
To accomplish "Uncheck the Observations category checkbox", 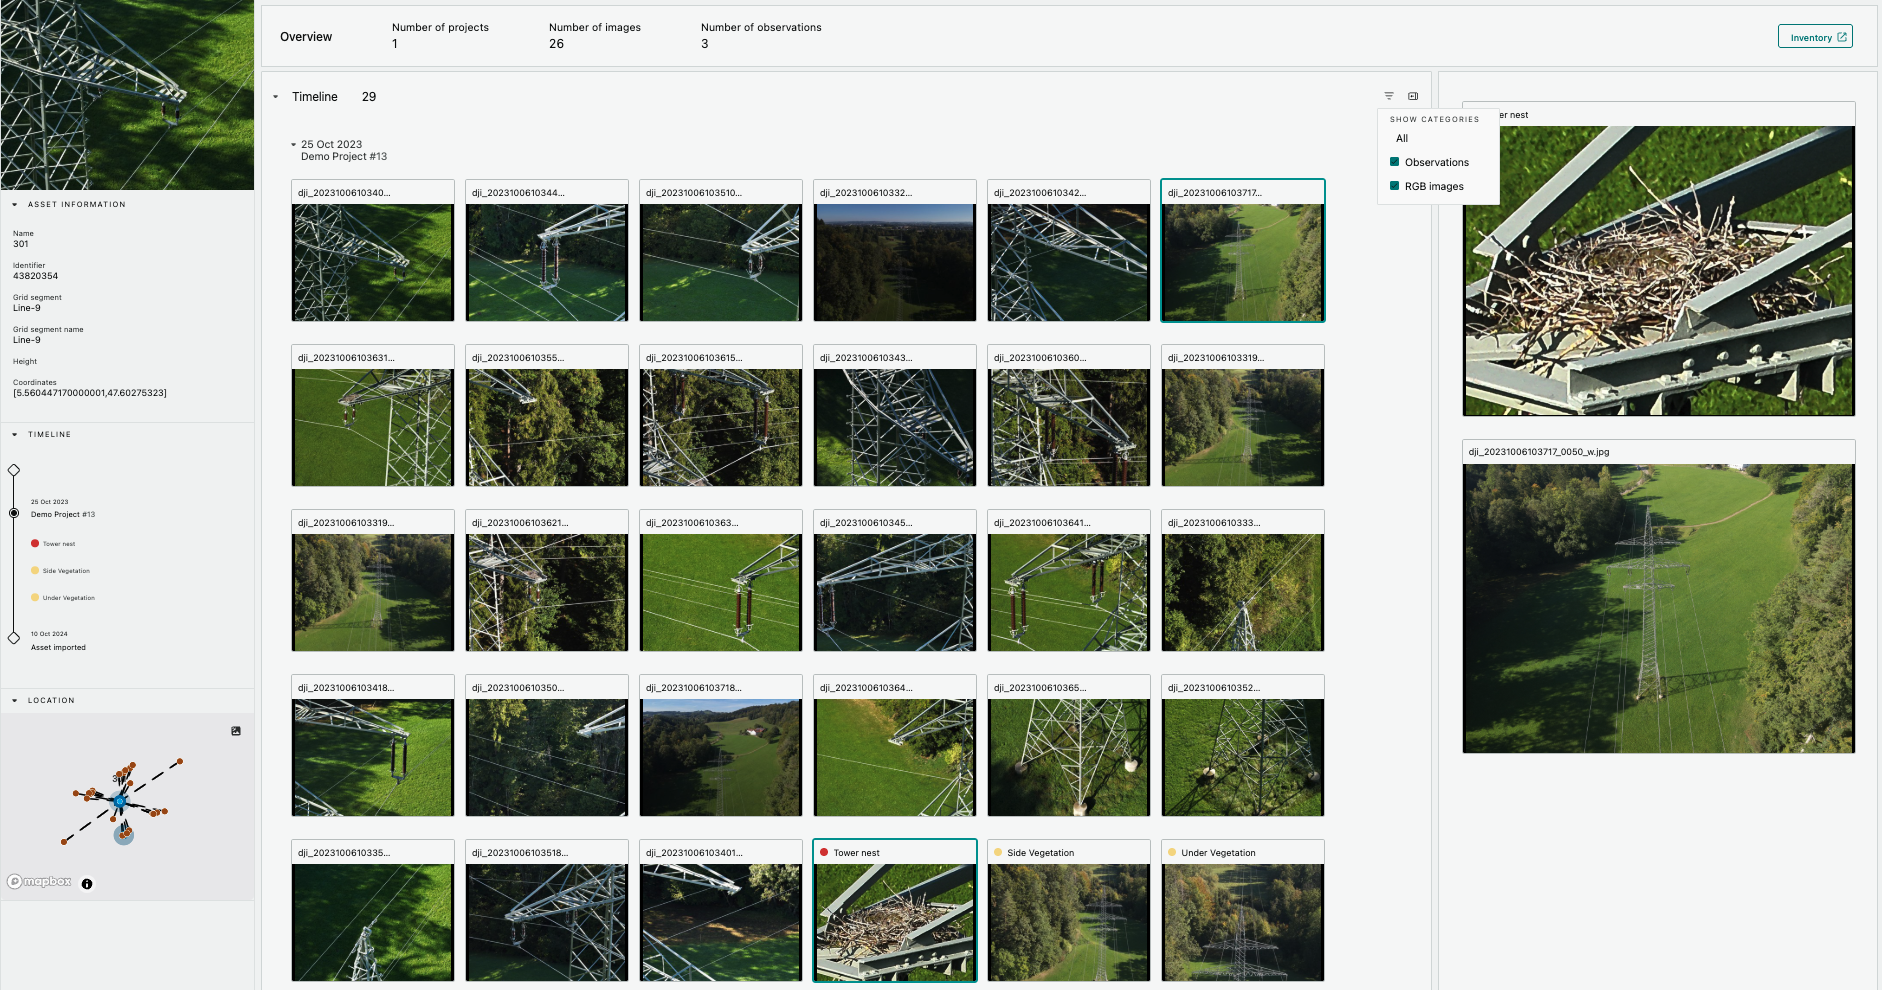I will 1394,162.
